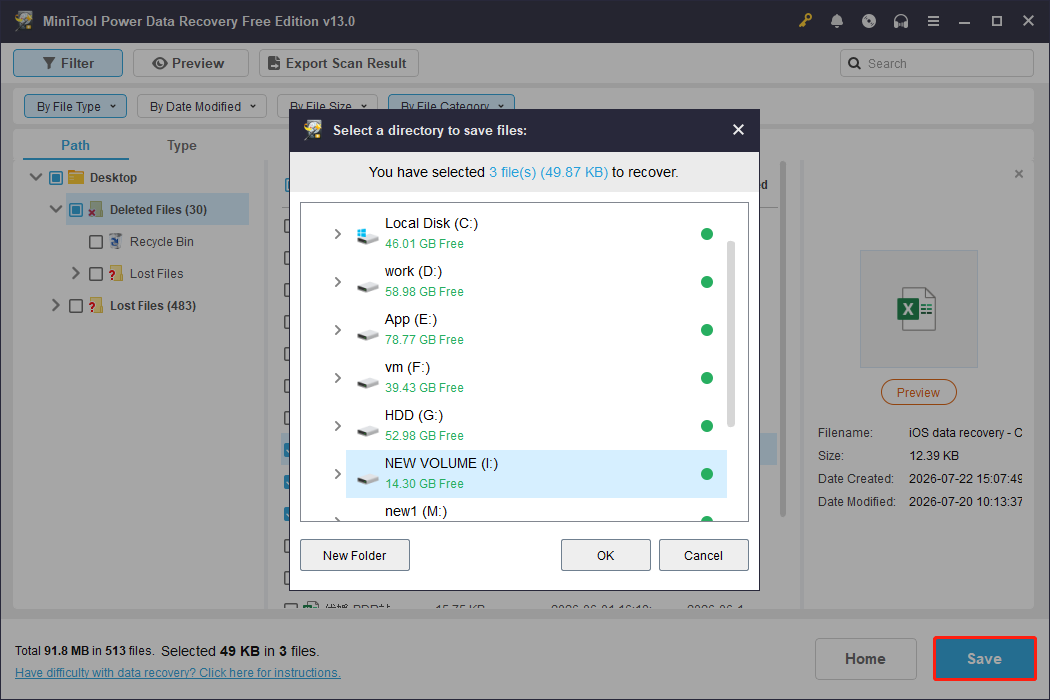Select NEW VOLUME (I:) as destination

coord(536,474)
